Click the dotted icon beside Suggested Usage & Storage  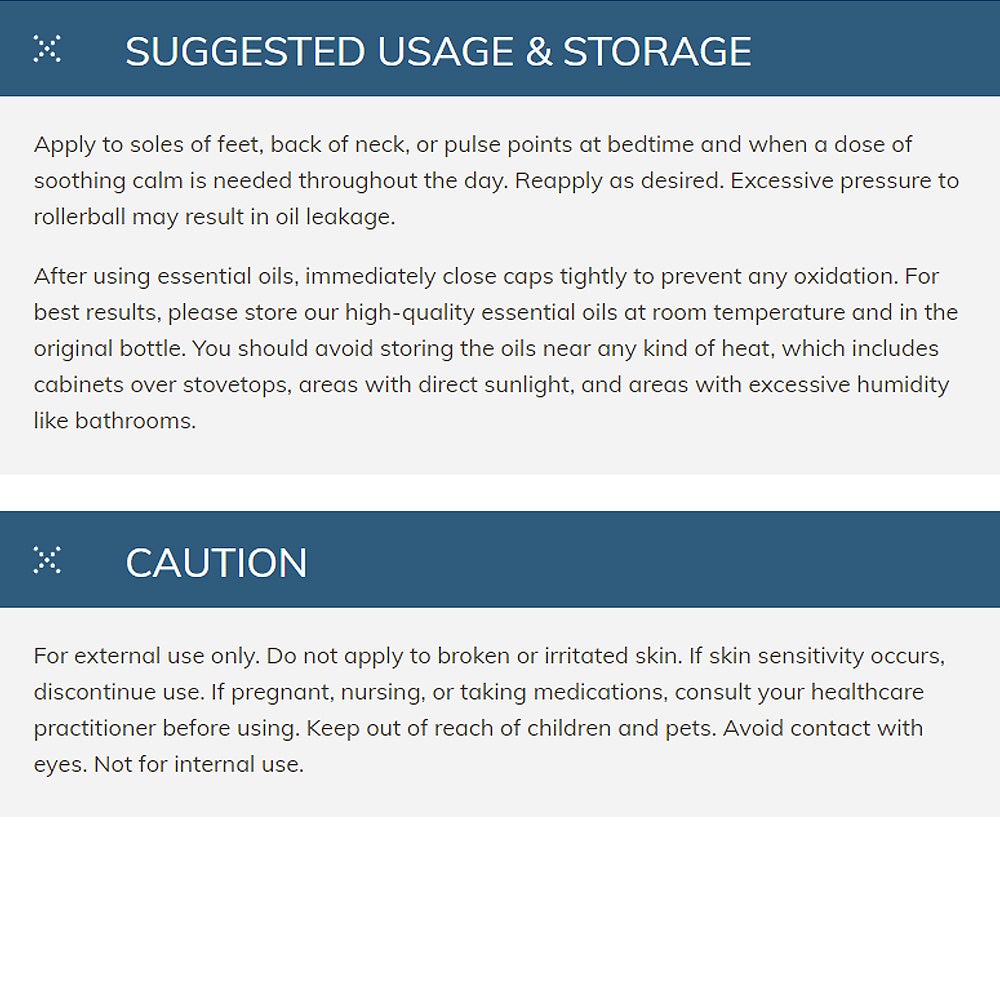[47, 48]
